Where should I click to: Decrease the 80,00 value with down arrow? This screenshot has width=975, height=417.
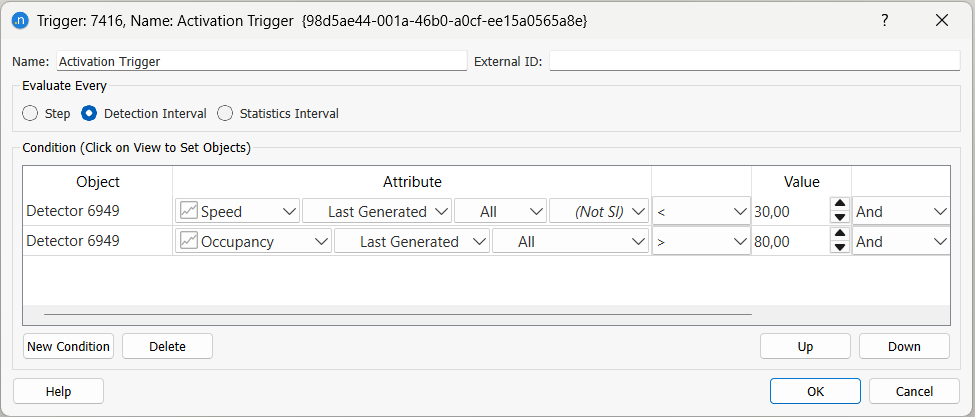pyautogui.click(x=840, y=247)
